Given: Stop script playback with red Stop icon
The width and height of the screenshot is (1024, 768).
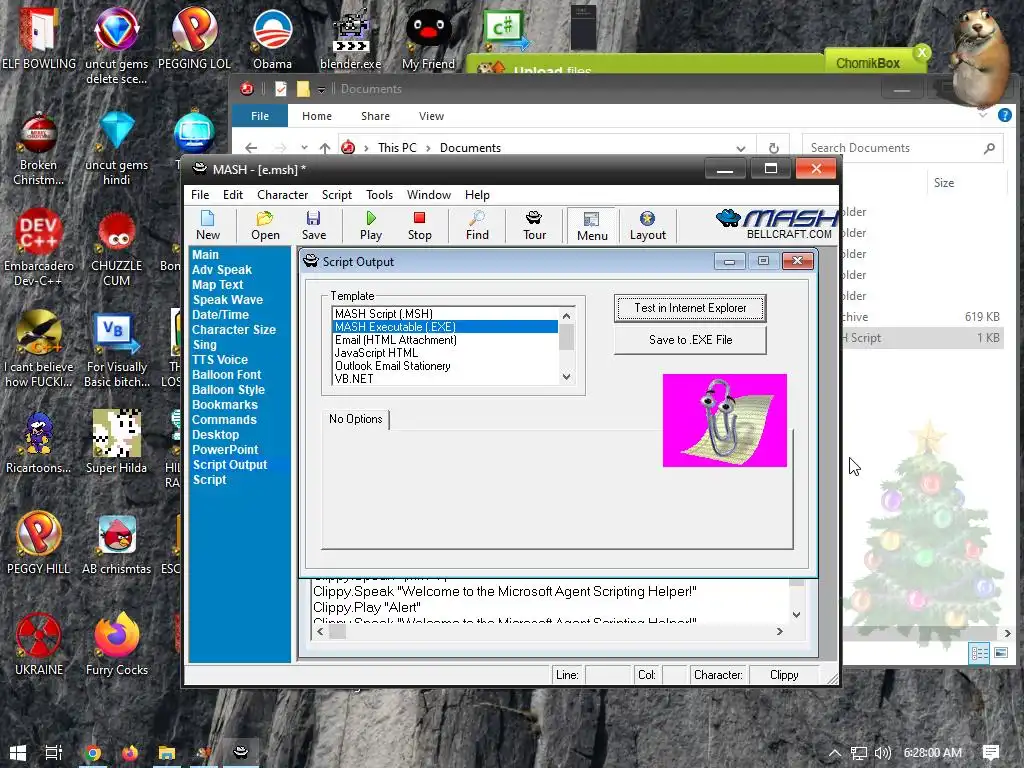Looking at the screenshot, I should pos(419,225).
